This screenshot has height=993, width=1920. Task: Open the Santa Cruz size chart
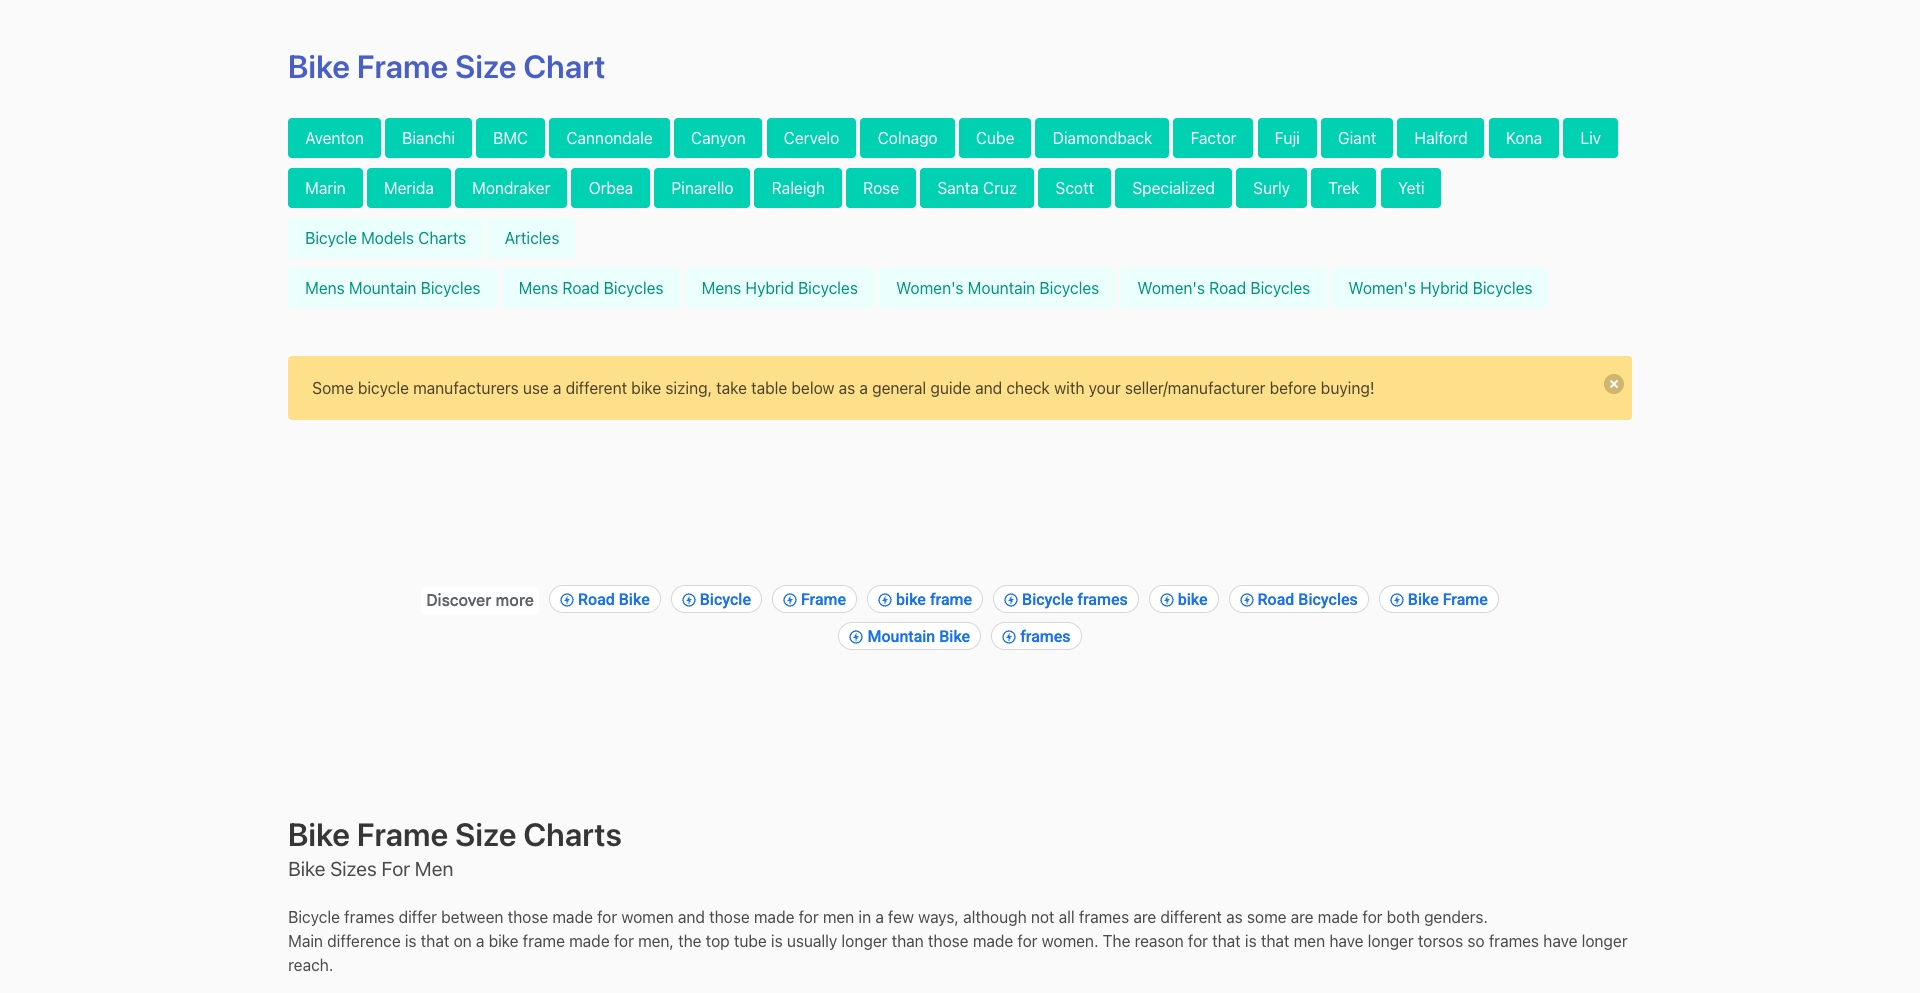pos(976,188)
